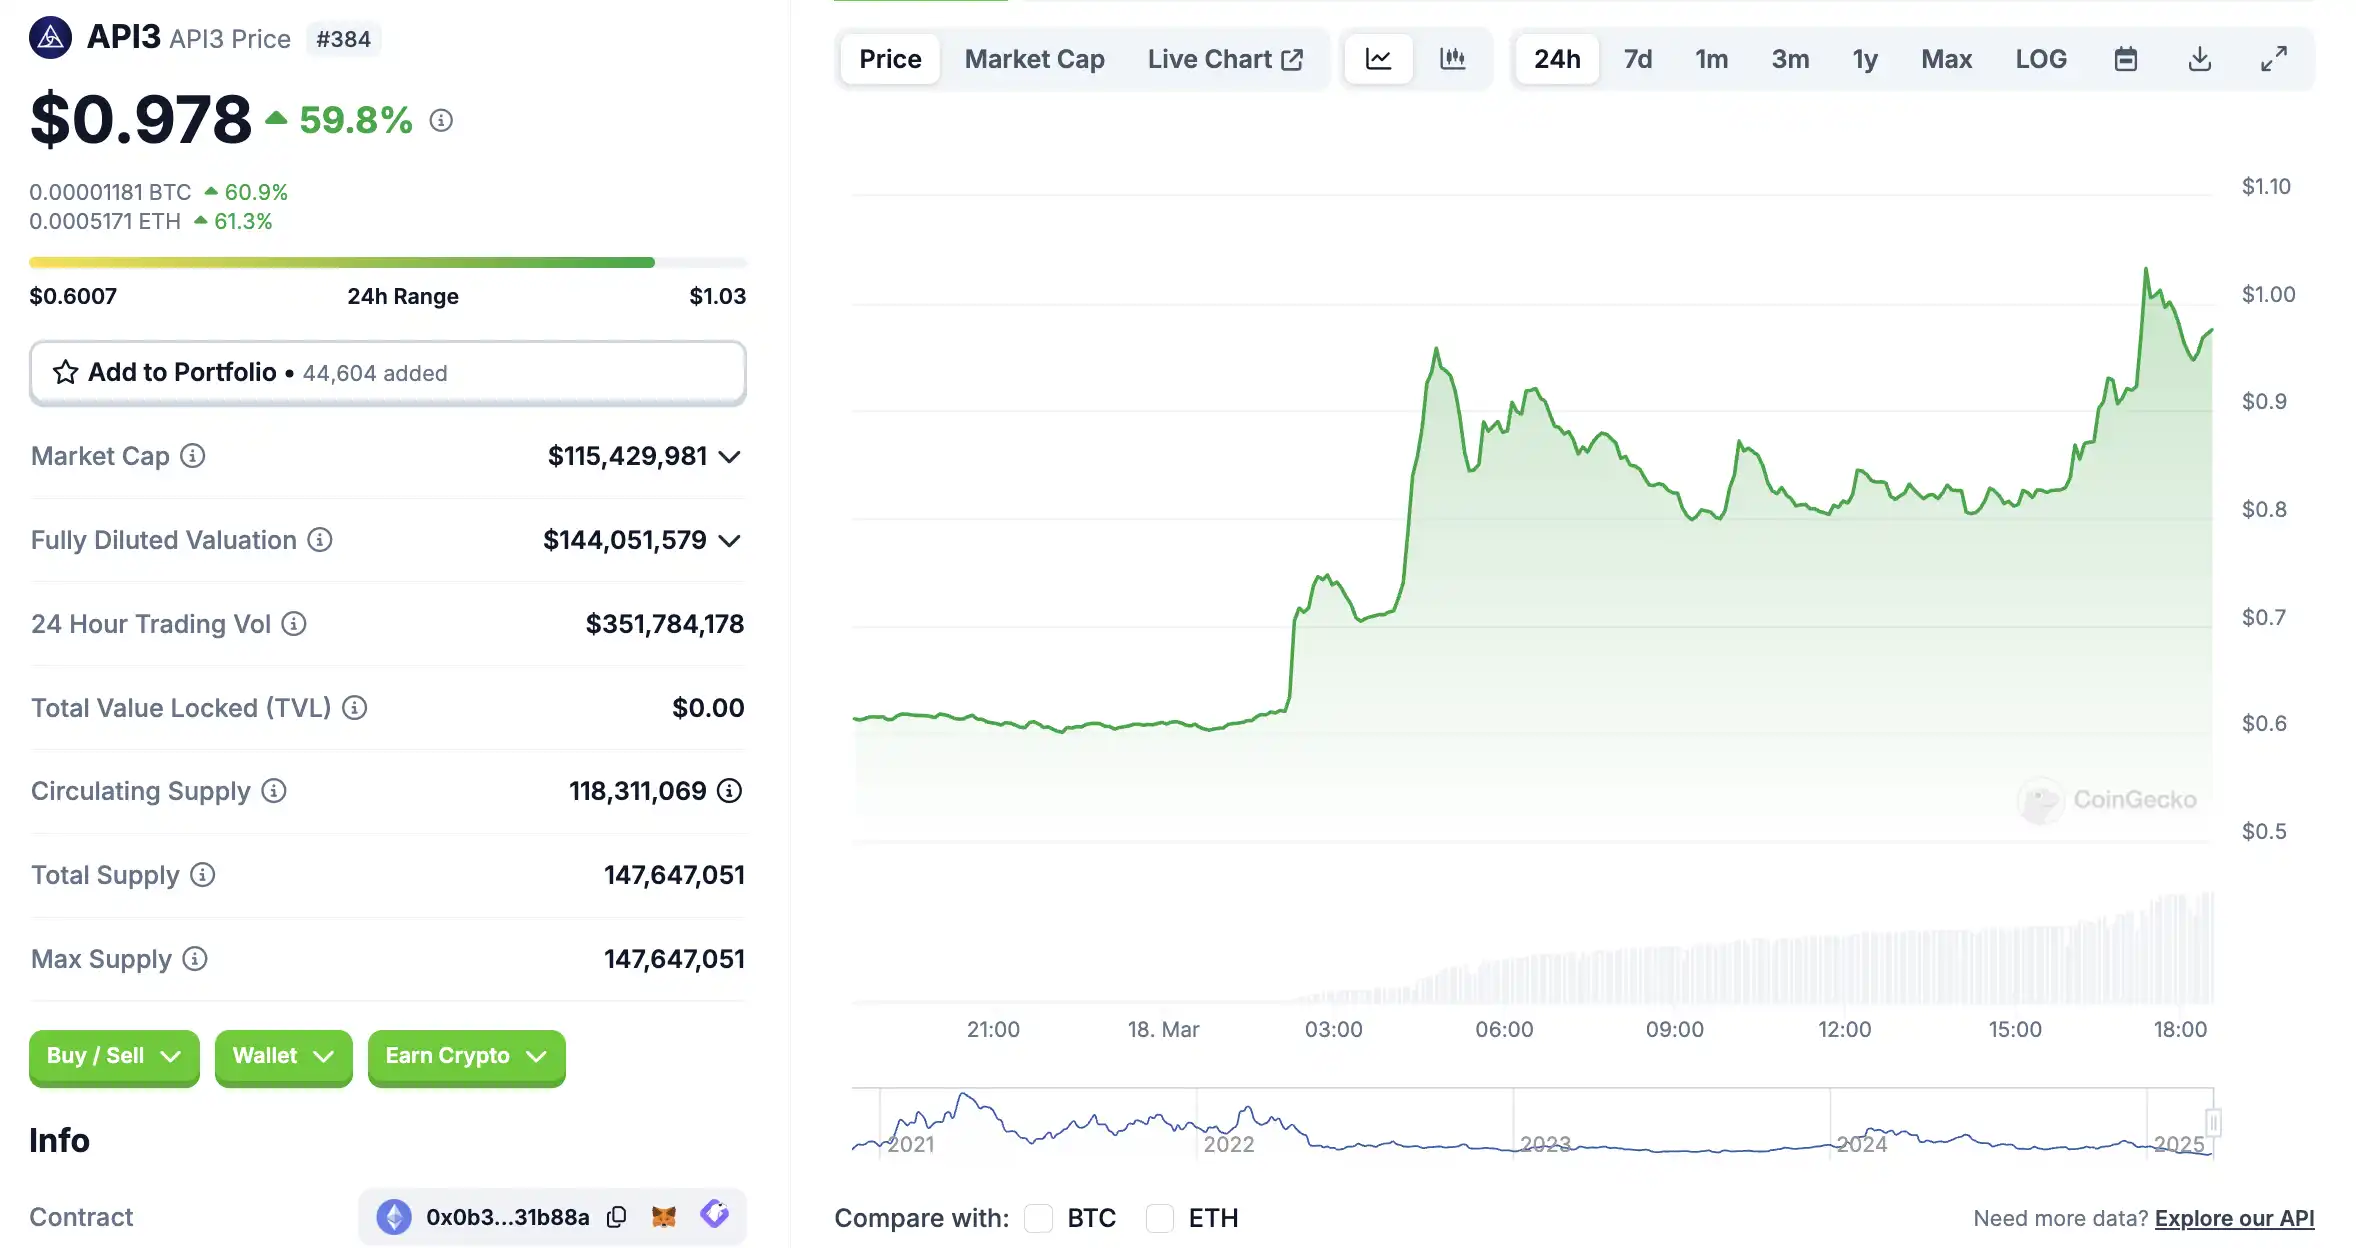Click the Total Supply value 147,647,051
Screen dimensions: 2356x1248
tap(674, 875)
